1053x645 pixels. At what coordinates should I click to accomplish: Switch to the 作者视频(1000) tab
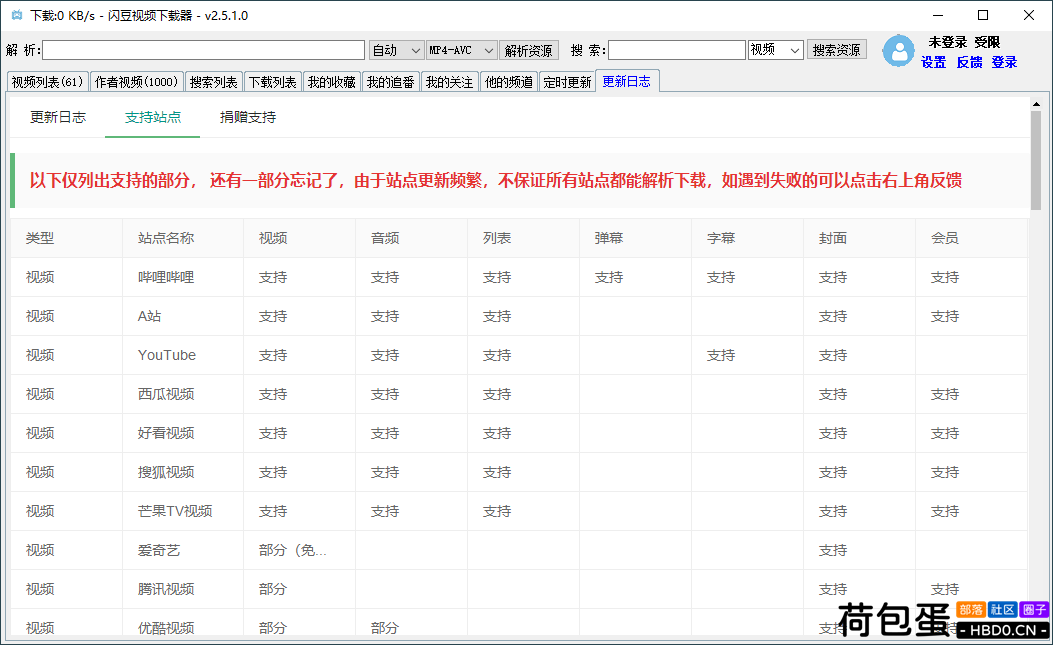click(x=136, y=82)
